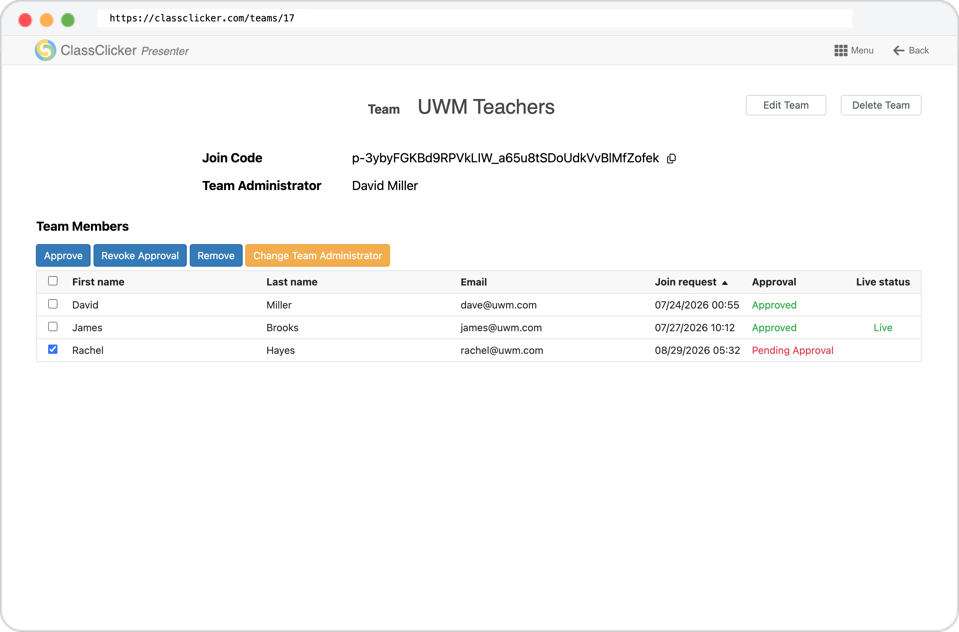Click first name James
The width and height of the screenshot is (959, 632).
[87, 327]
